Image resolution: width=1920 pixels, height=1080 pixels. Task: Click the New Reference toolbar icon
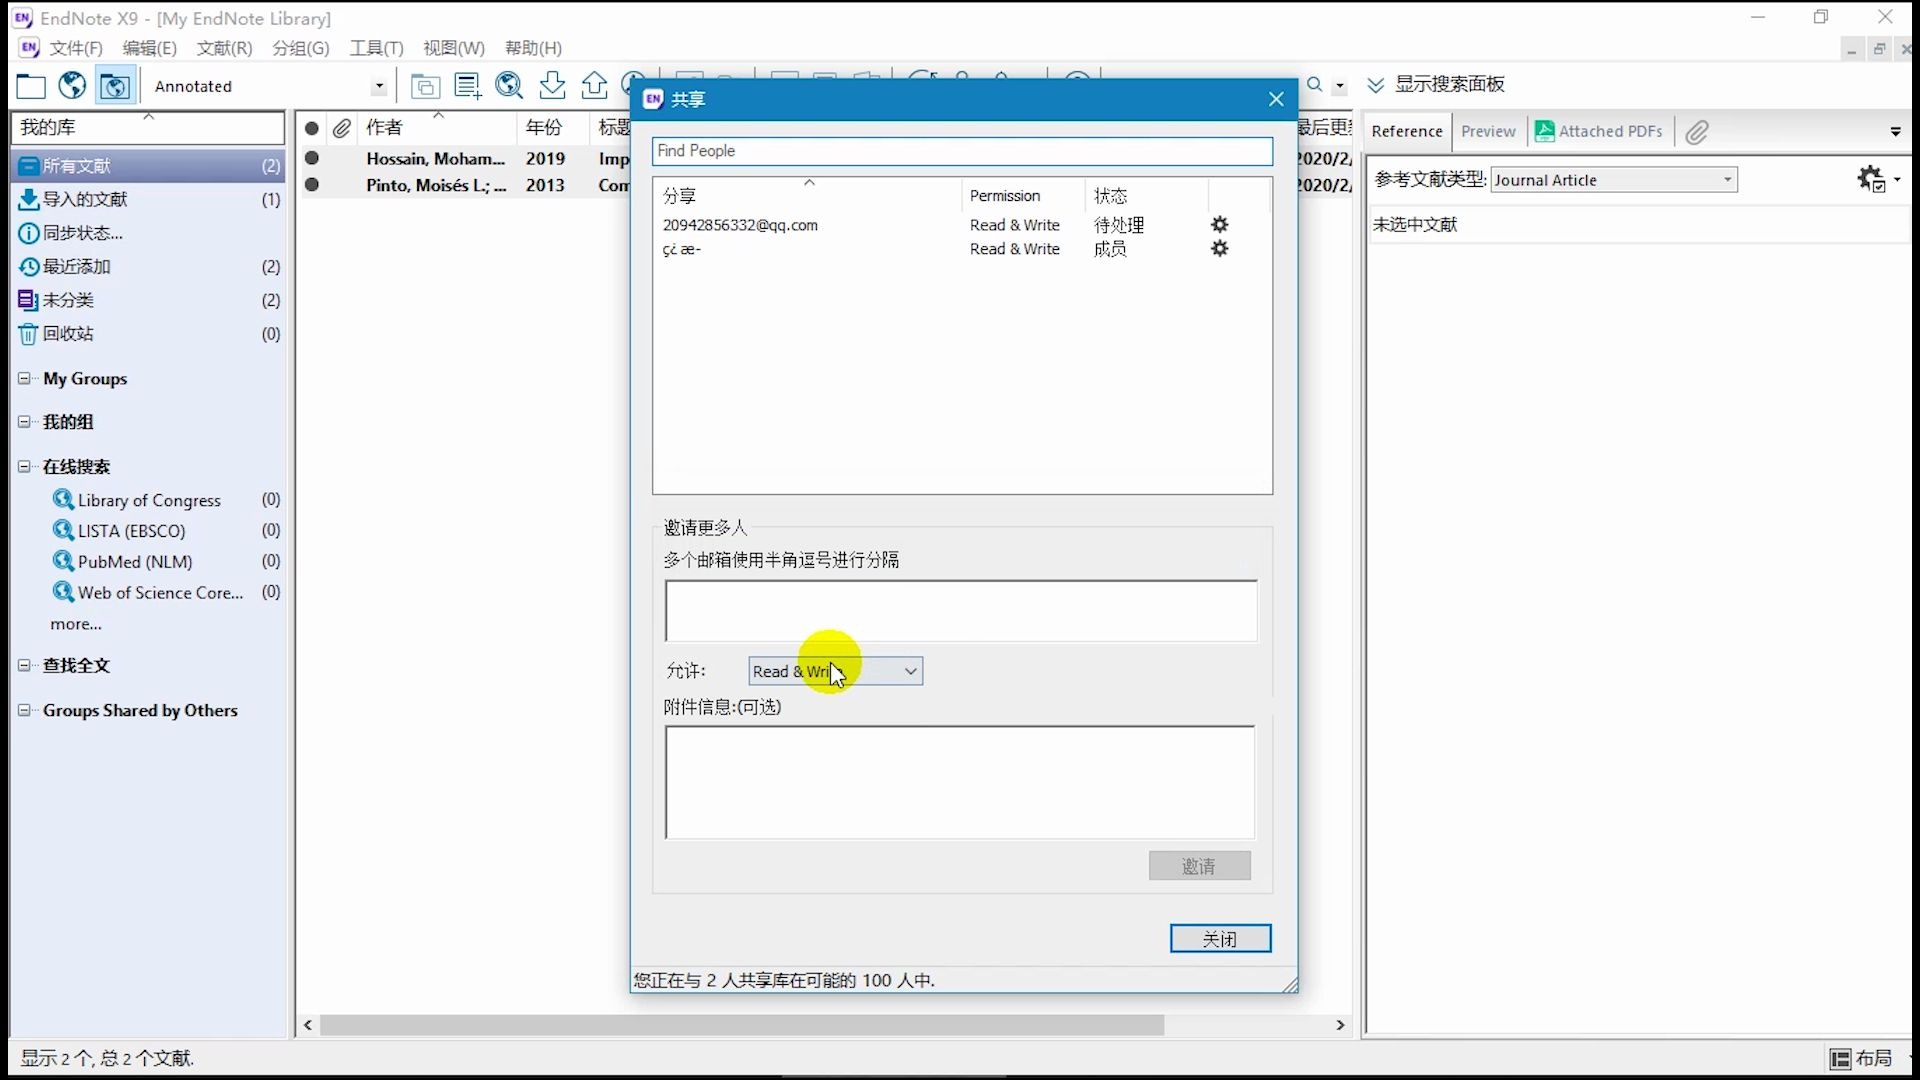point(467,86)
